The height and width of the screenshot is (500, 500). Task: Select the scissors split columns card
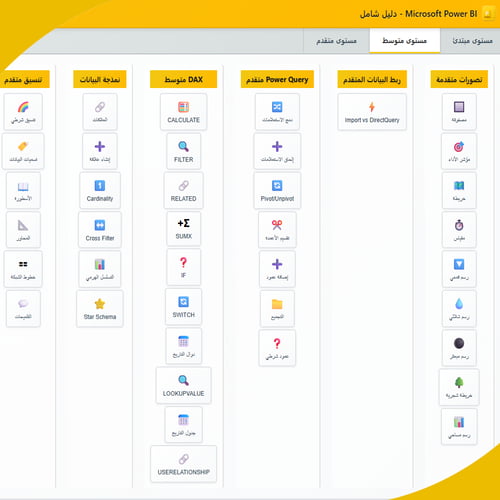(277, 230)
